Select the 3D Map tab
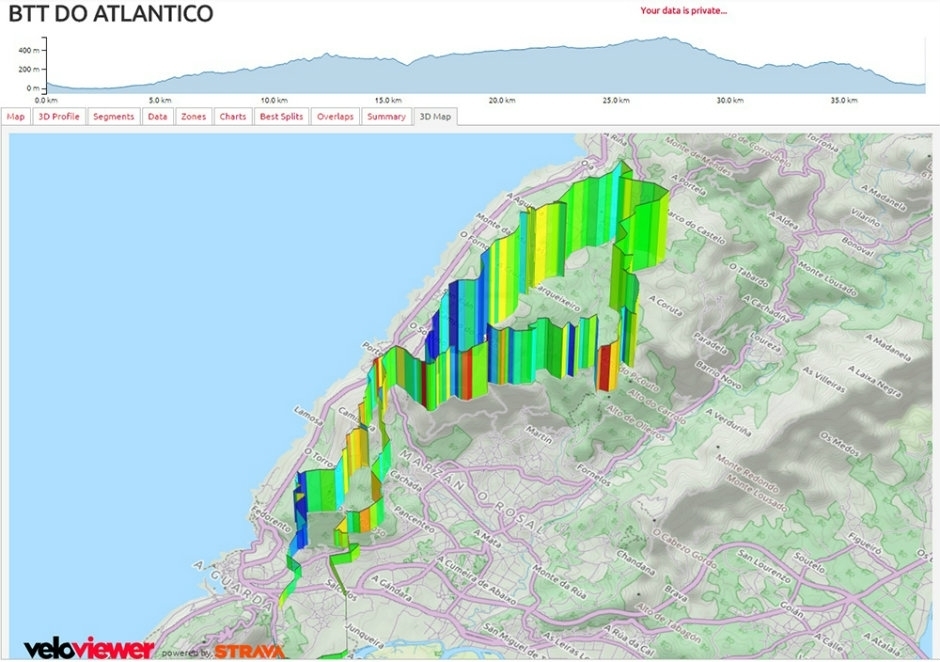Screen dimensions: 940x662 435,117
